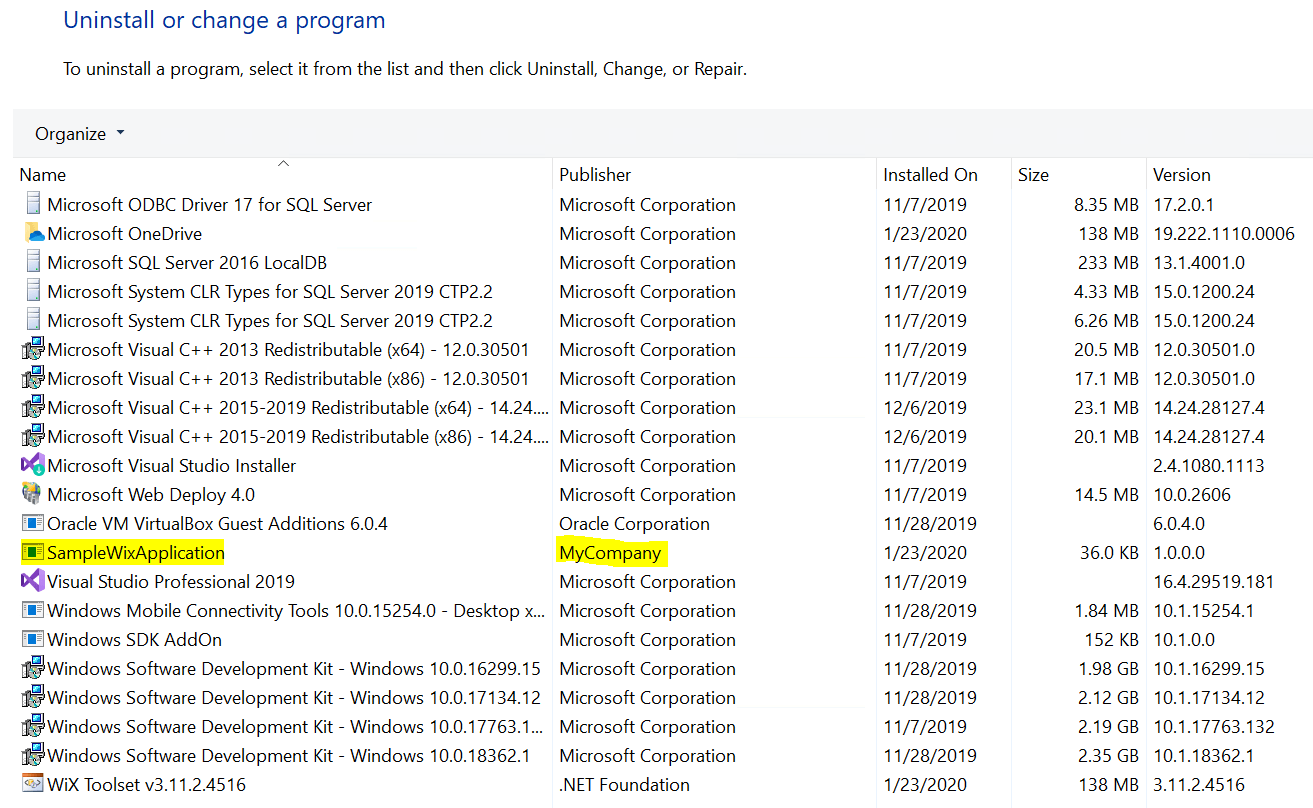Click the Visual Studio Professional 2019 icon
The height and width of the screenshot is (808, 1313).
coord(33,582)
